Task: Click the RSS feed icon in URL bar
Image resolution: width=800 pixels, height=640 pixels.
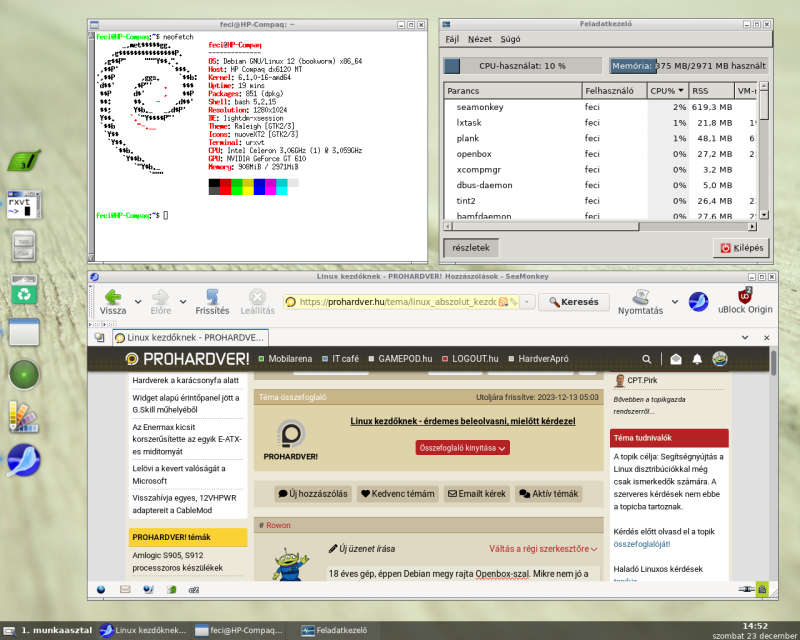Action: pos(503,302)
